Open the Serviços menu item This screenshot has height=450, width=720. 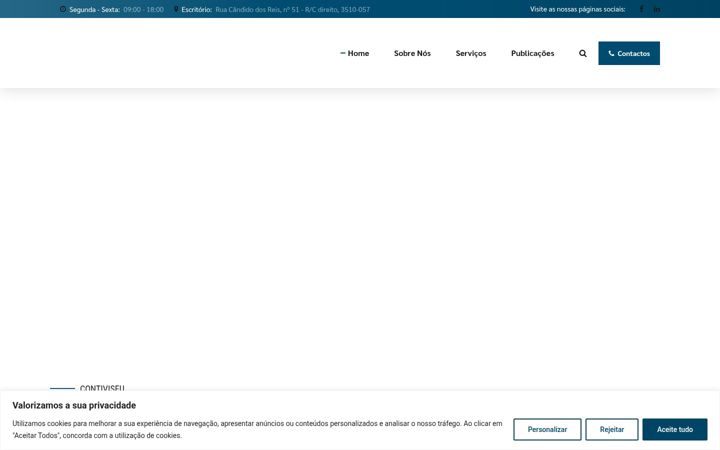point(471,53)
